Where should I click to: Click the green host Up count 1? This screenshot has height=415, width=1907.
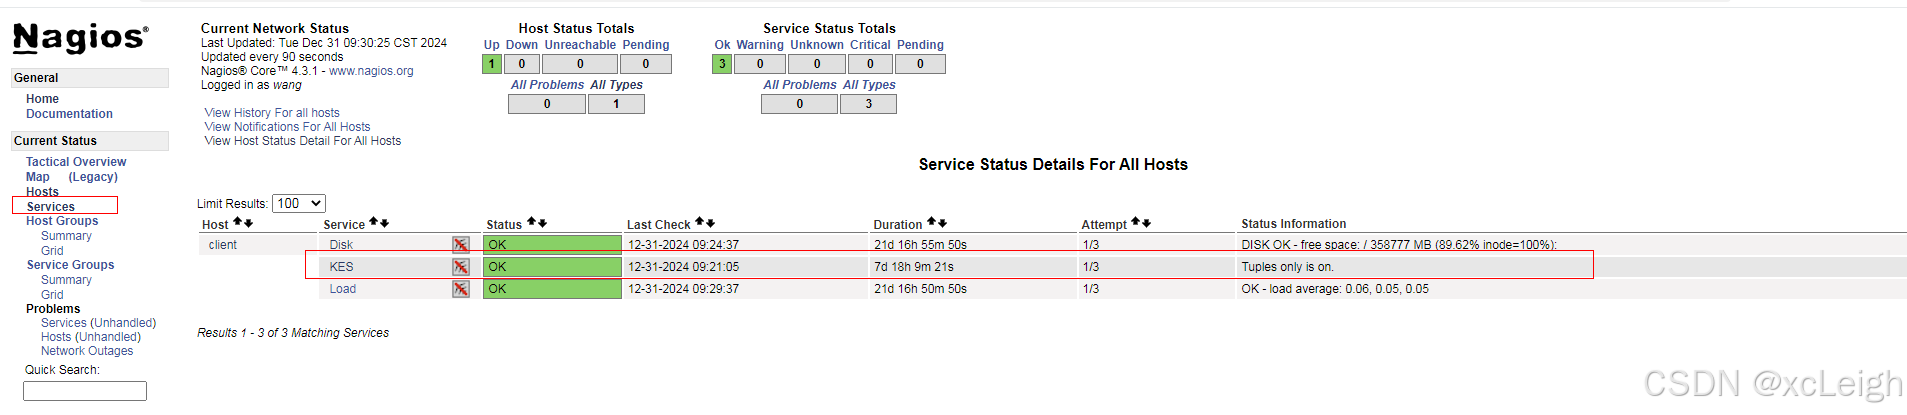(491, 64)
